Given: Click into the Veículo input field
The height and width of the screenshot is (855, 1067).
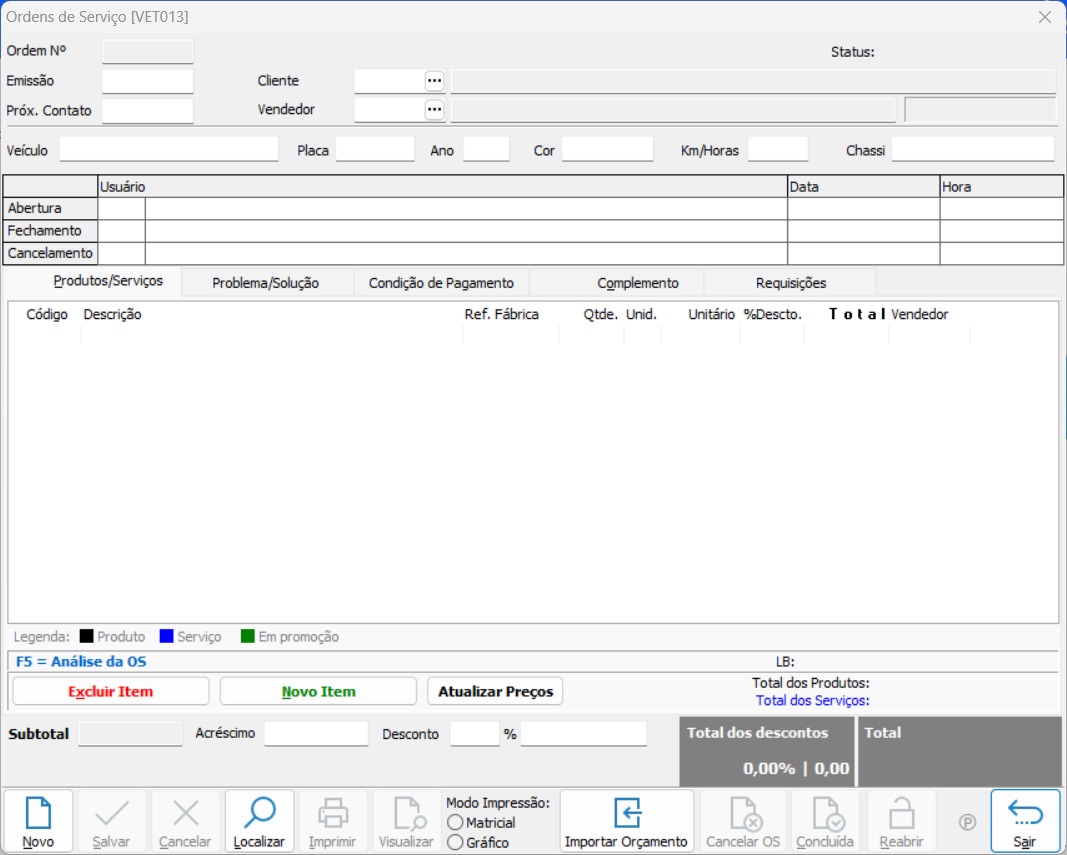Looking at the screenshot, I should click(169, 150).
